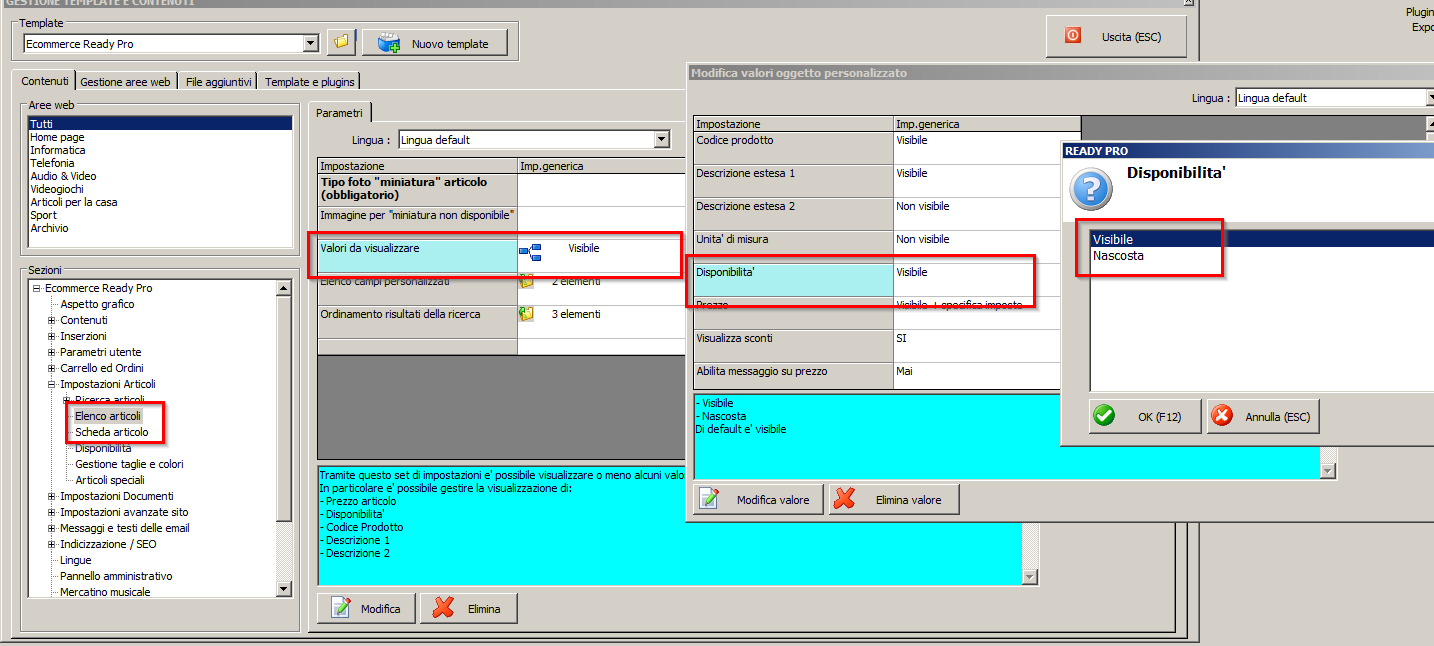Viewport: 1434px width, 646px height.
Task: Select Mercatino musicale in the Sezioni tree
Action: pyautogui.click(x=105, y=592)
